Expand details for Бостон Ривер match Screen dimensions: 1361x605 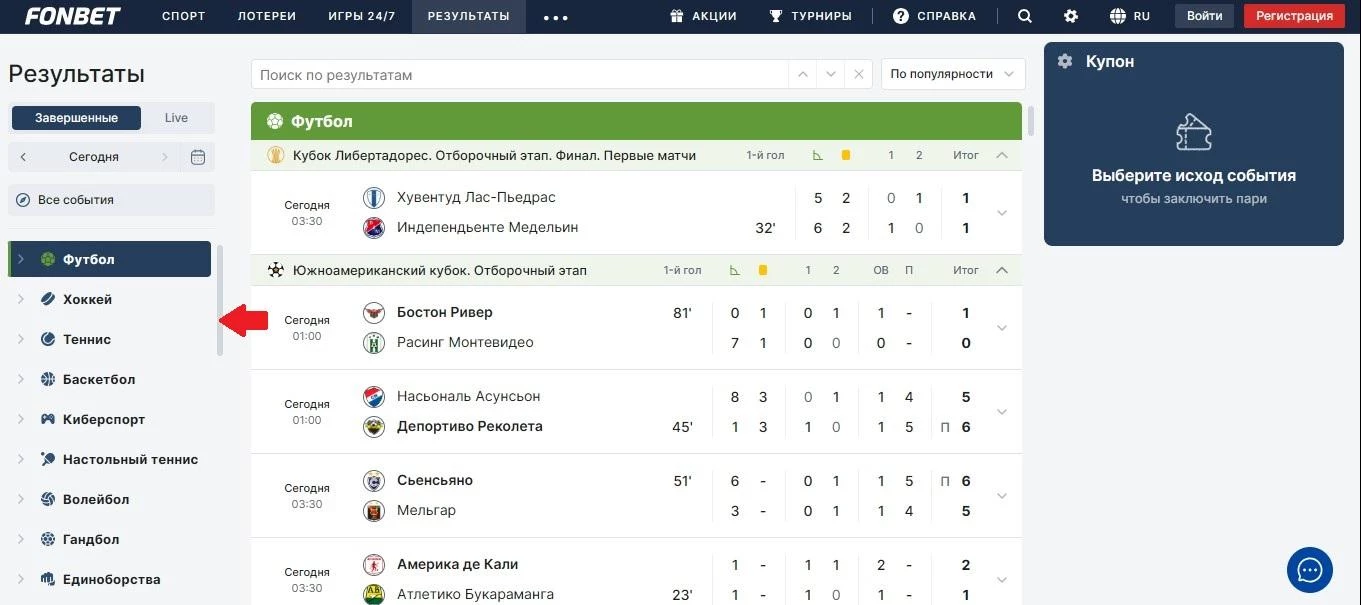click(x=1000, y=326)
